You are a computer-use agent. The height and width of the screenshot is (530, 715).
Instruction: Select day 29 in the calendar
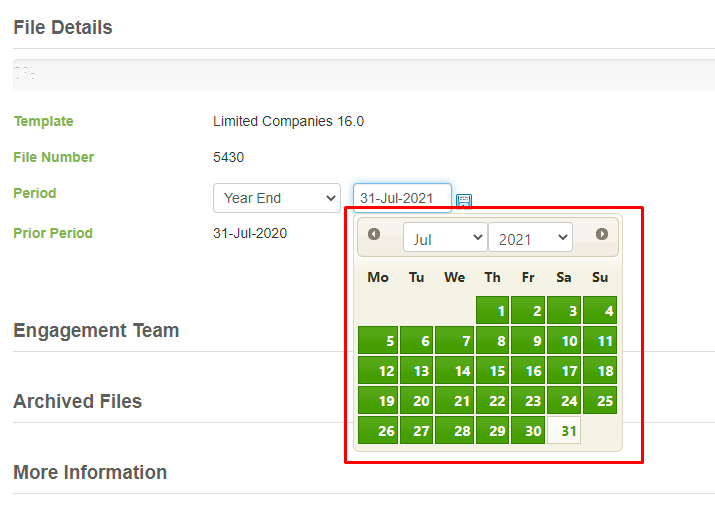pyautogui.click(x=492, y=430)
